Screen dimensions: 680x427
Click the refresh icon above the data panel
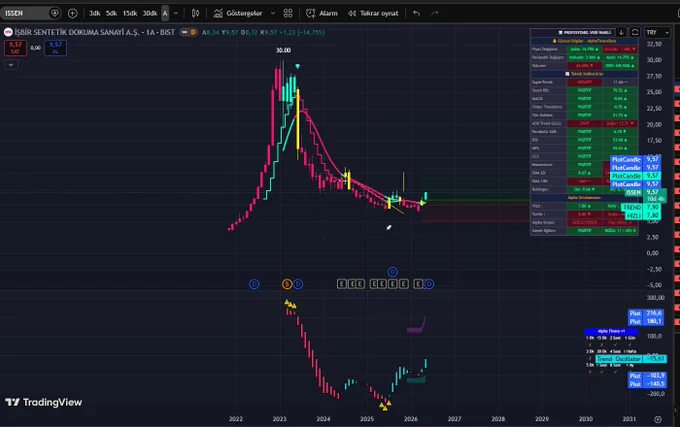coord(635,33)
